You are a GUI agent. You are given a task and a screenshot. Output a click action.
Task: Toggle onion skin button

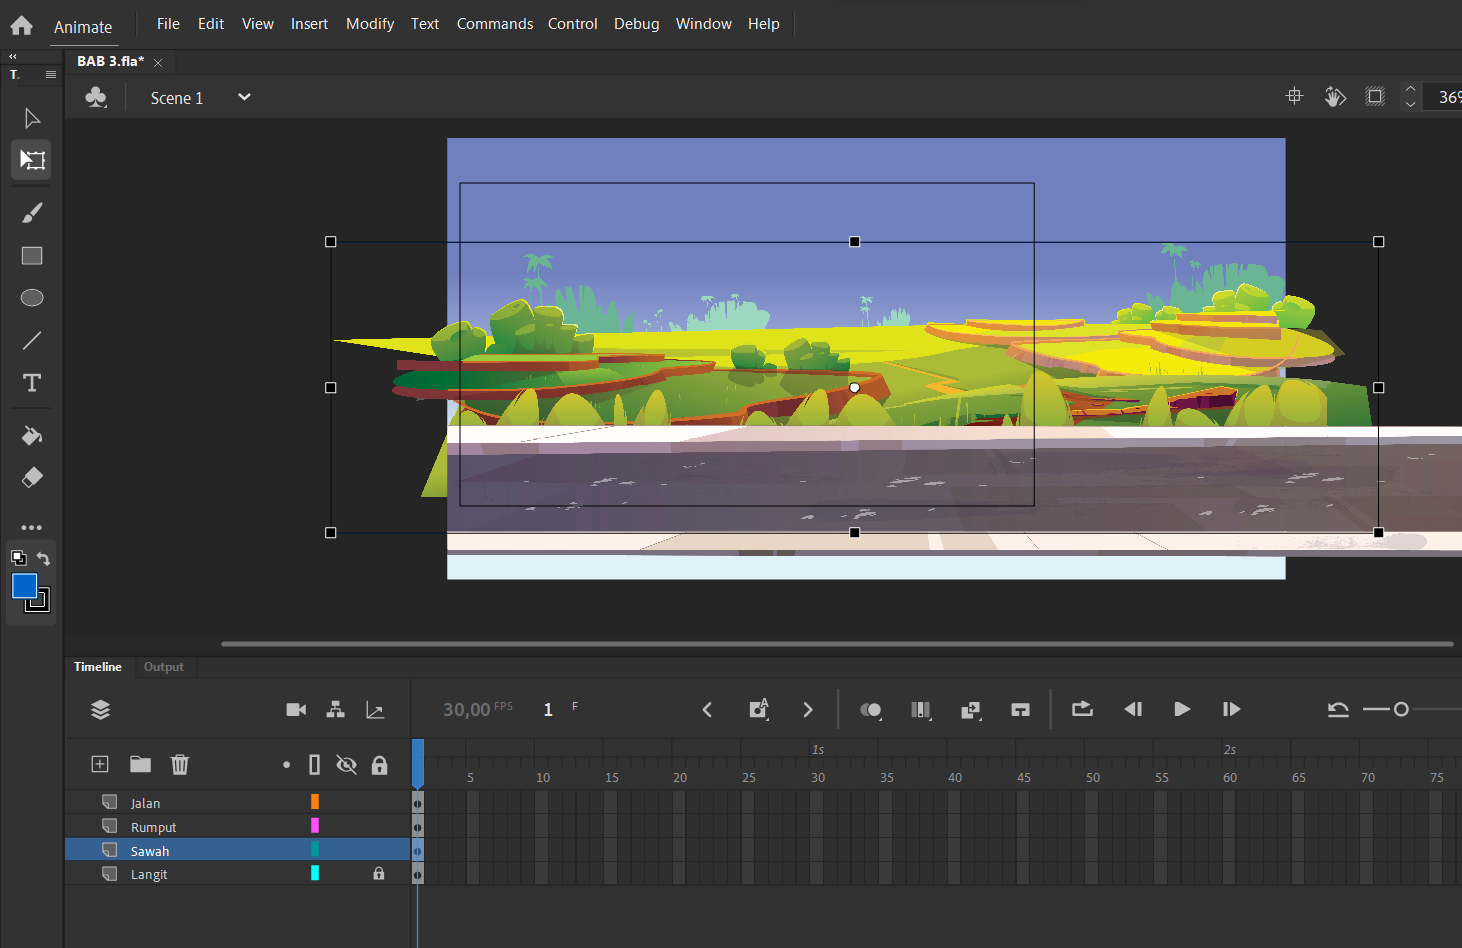coord(871,710)
